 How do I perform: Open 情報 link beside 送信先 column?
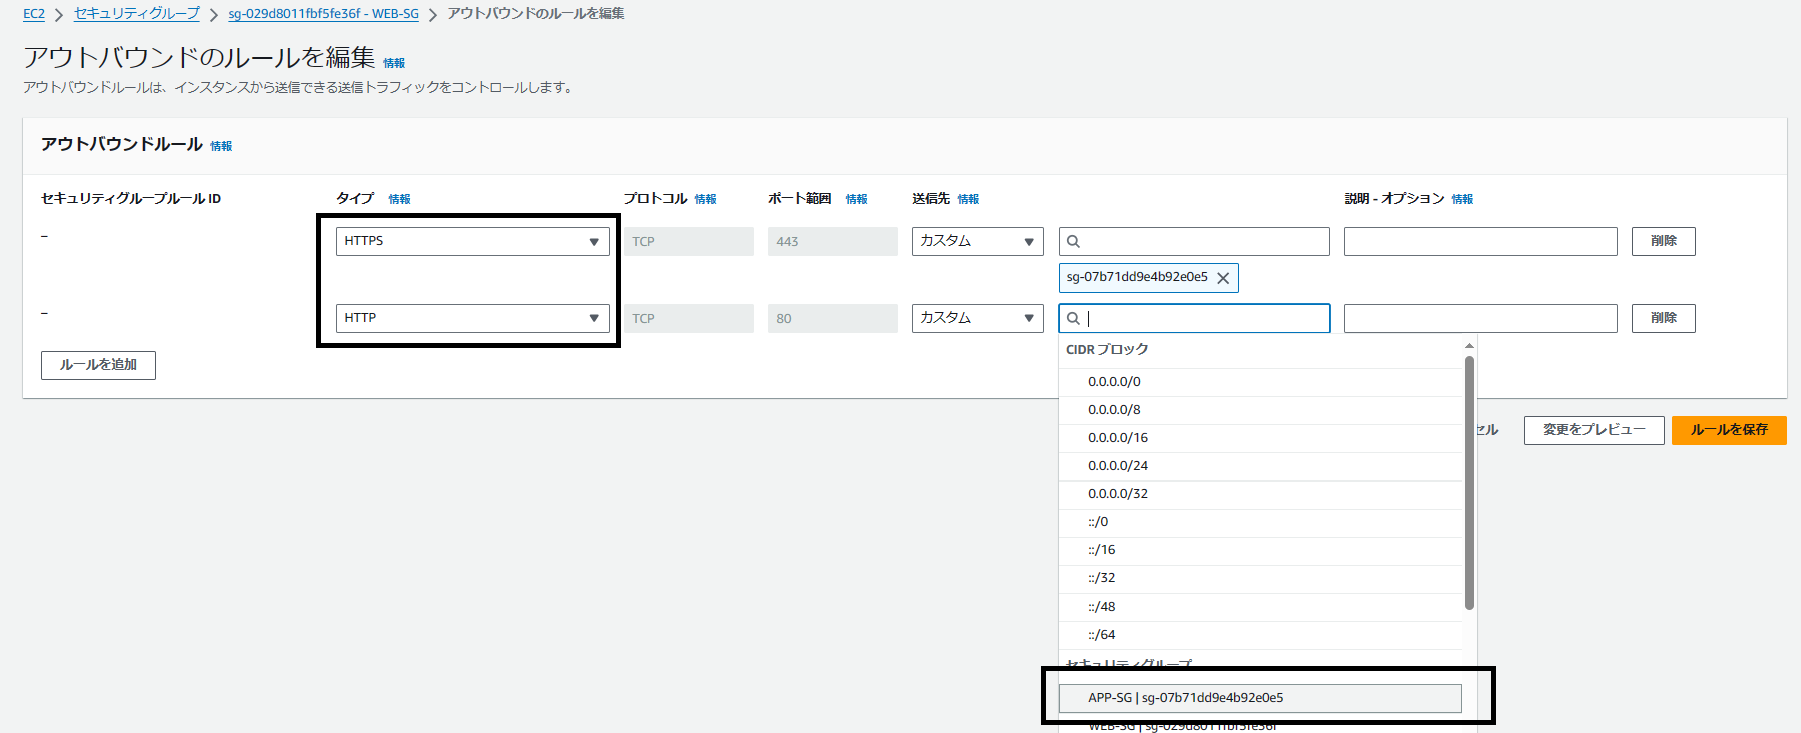(968, 199)
